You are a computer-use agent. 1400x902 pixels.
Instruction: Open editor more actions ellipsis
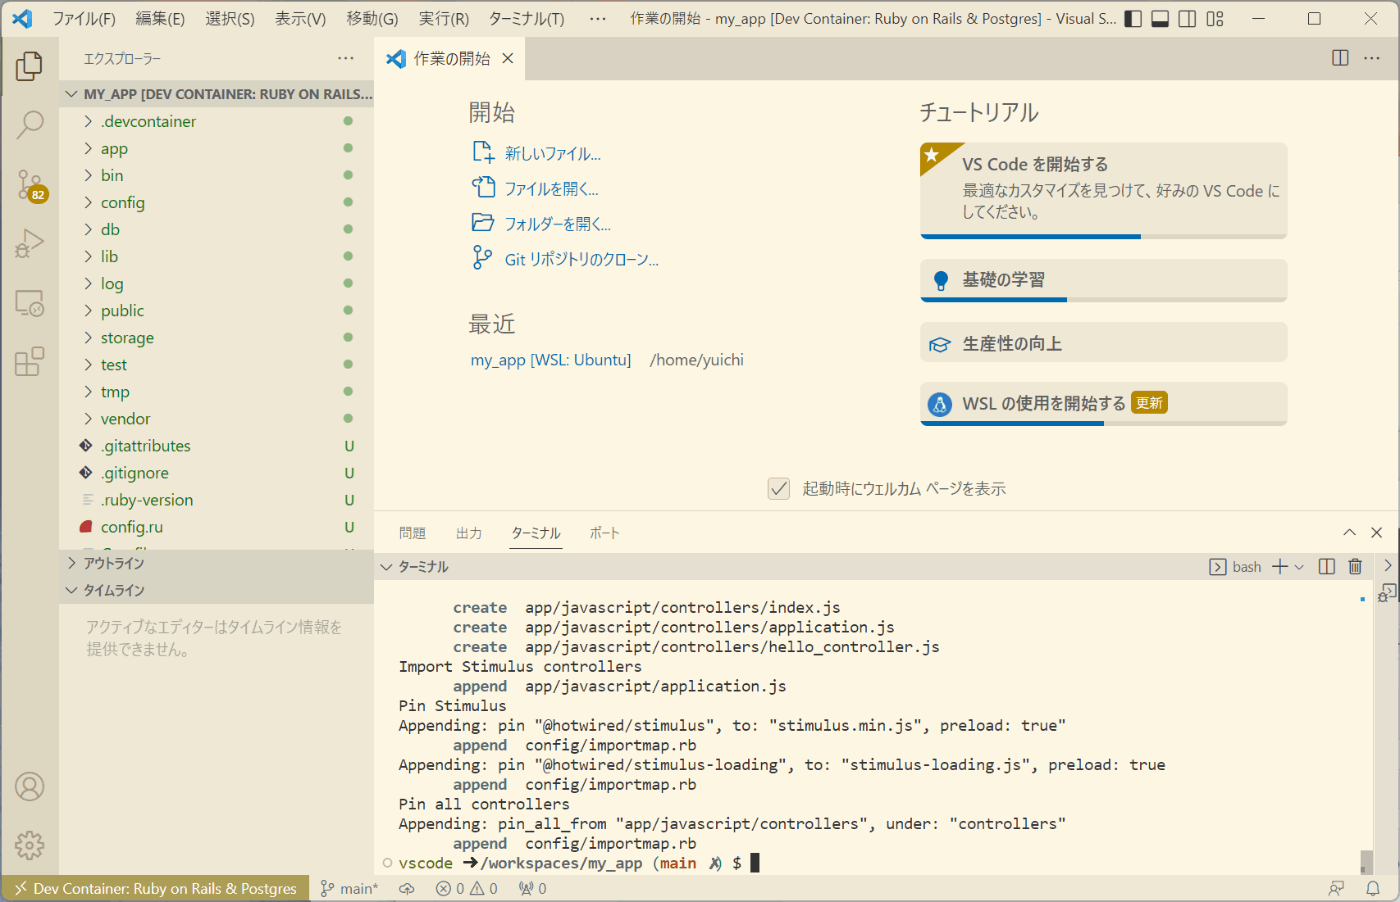pyautogui.click(x=1372, y=58)
